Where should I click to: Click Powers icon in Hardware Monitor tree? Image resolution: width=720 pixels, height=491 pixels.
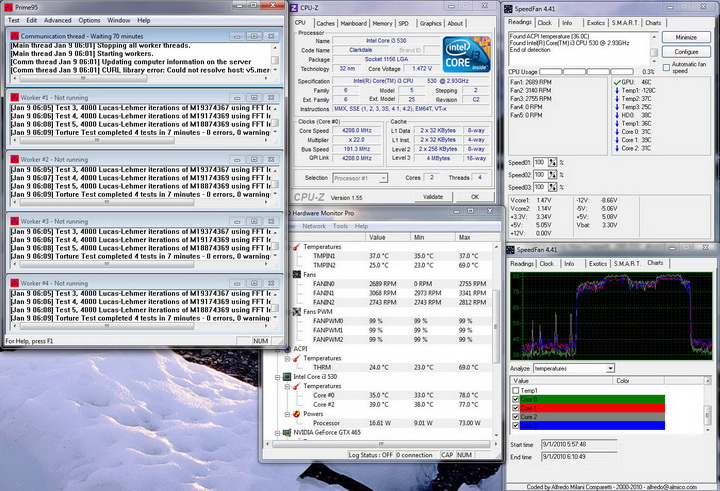(x=297, y=414)
